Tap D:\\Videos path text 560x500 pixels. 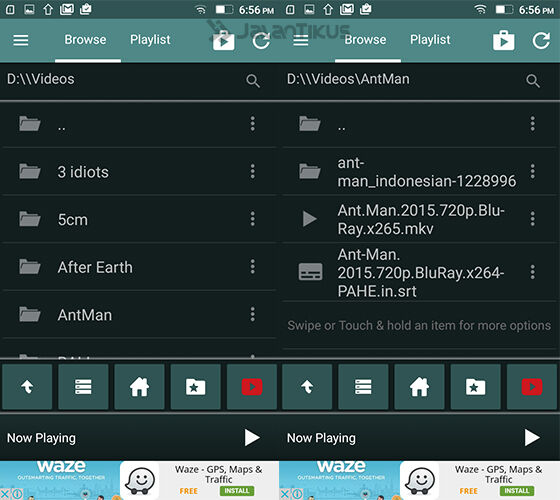41,79
